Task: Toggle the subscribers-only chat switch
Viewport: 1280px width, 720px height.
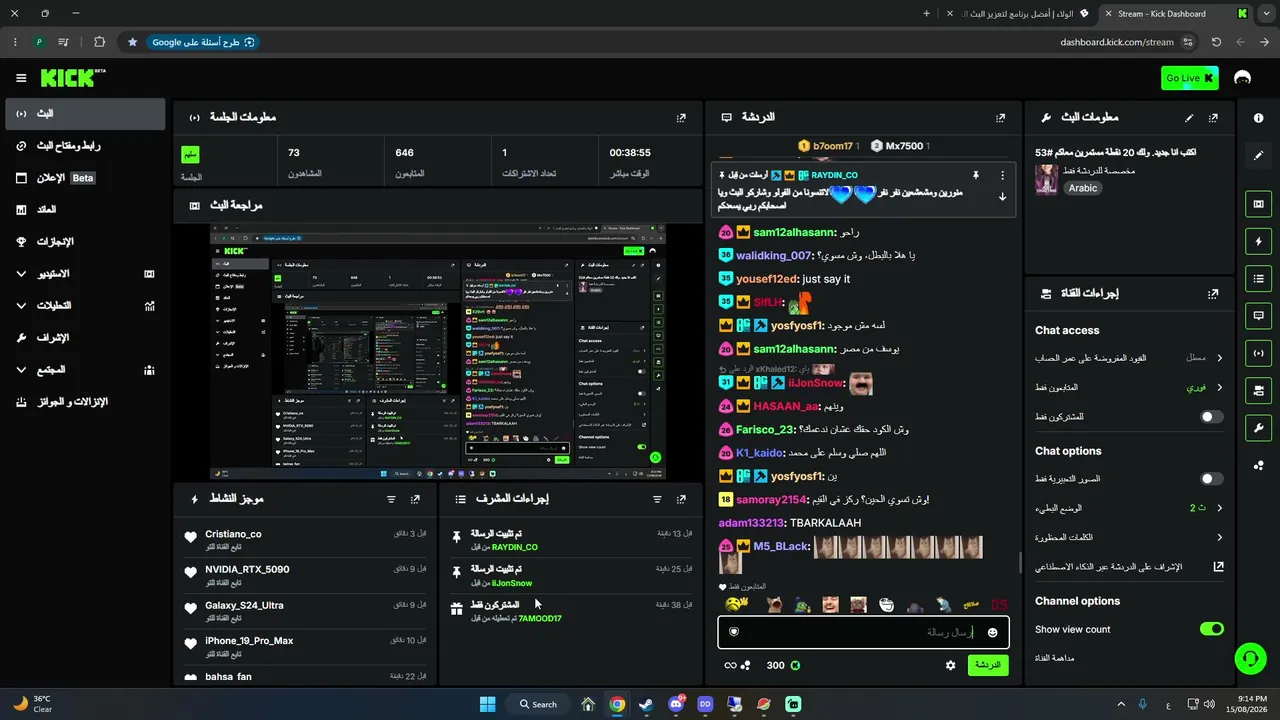Action: [x=1211, y=416]
